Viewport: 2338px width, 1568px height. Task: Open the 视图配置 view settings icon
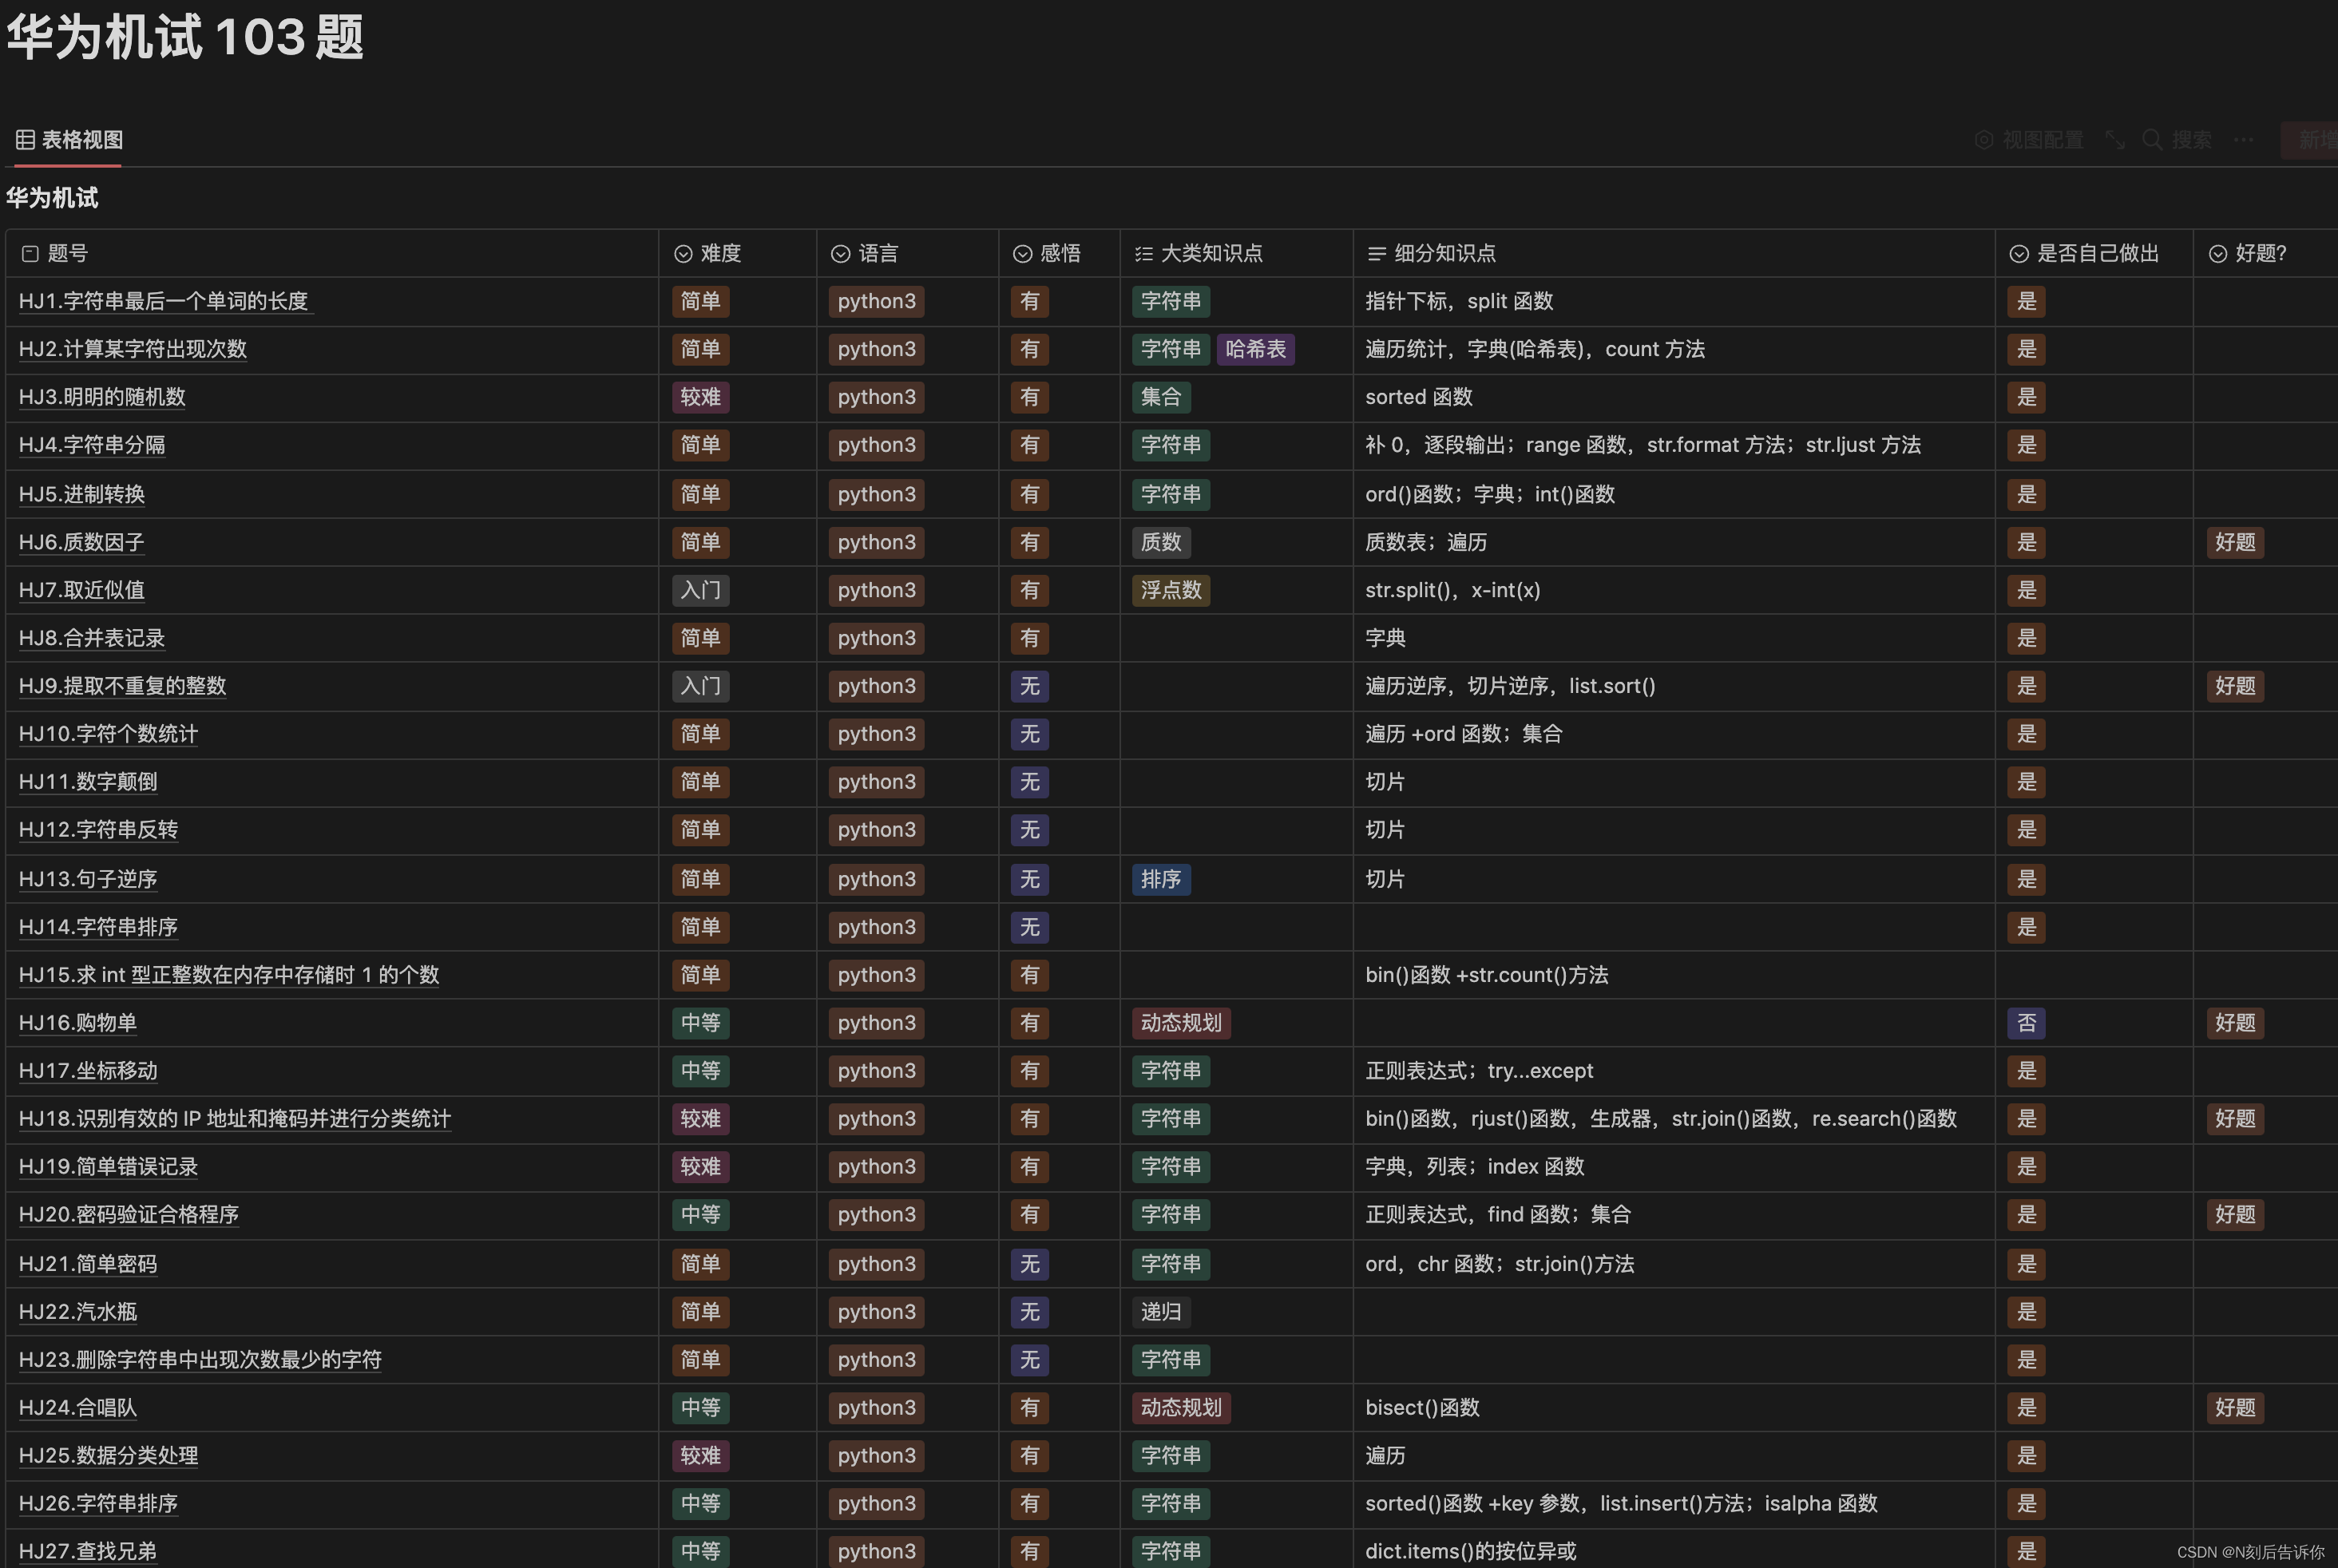click(x=1984, y=140)
